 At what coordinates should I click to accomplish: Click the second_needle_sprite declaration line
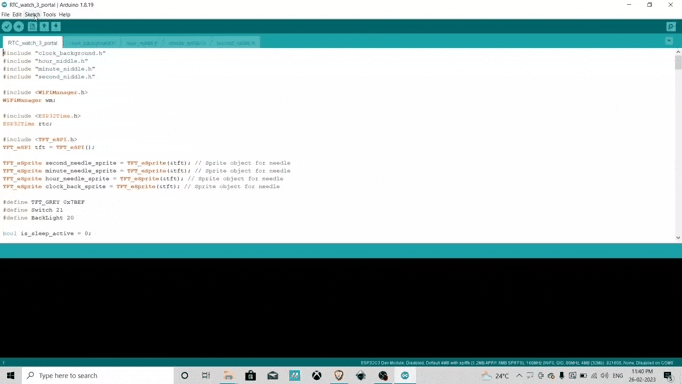(x=147, y=163)
